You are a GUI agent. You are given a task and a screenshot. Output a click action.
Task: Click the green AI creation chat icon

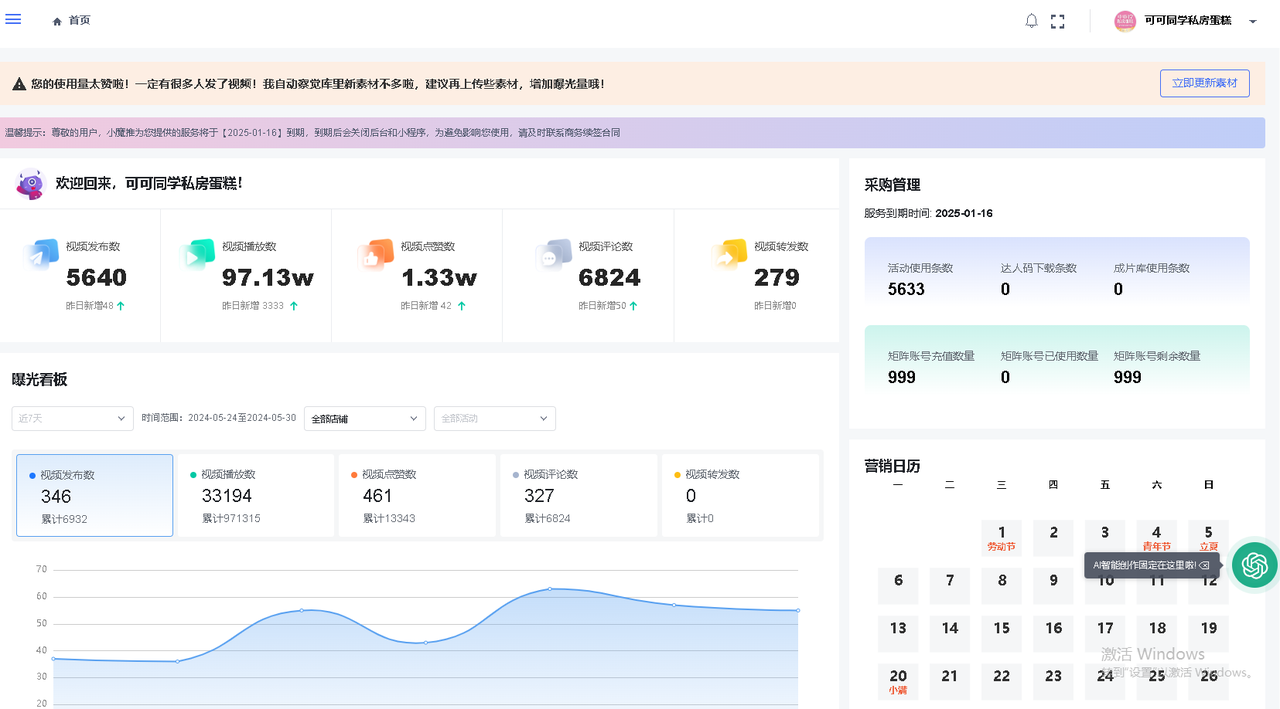pyautogui.click(x=1254, y=566)
